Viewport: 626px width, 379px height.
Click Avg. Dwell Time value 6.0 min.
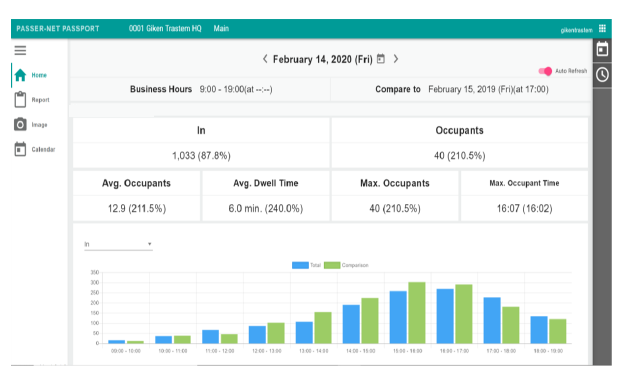(x=265, y=208)
